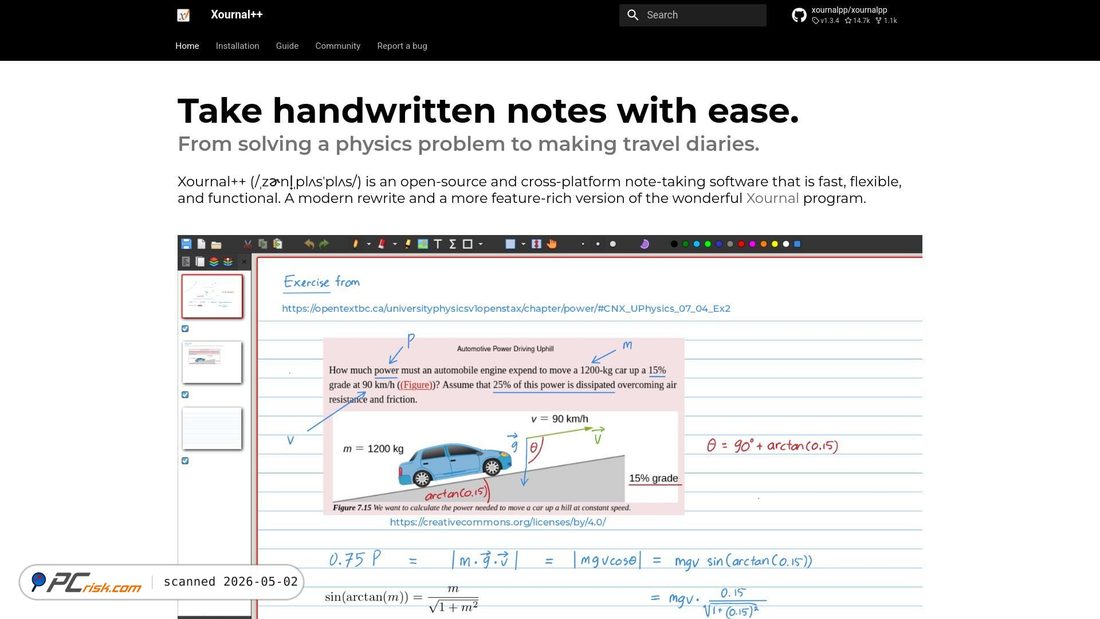Open the Community navigation tab
Screen dimensions: 1100x619
tap(337, 46)
